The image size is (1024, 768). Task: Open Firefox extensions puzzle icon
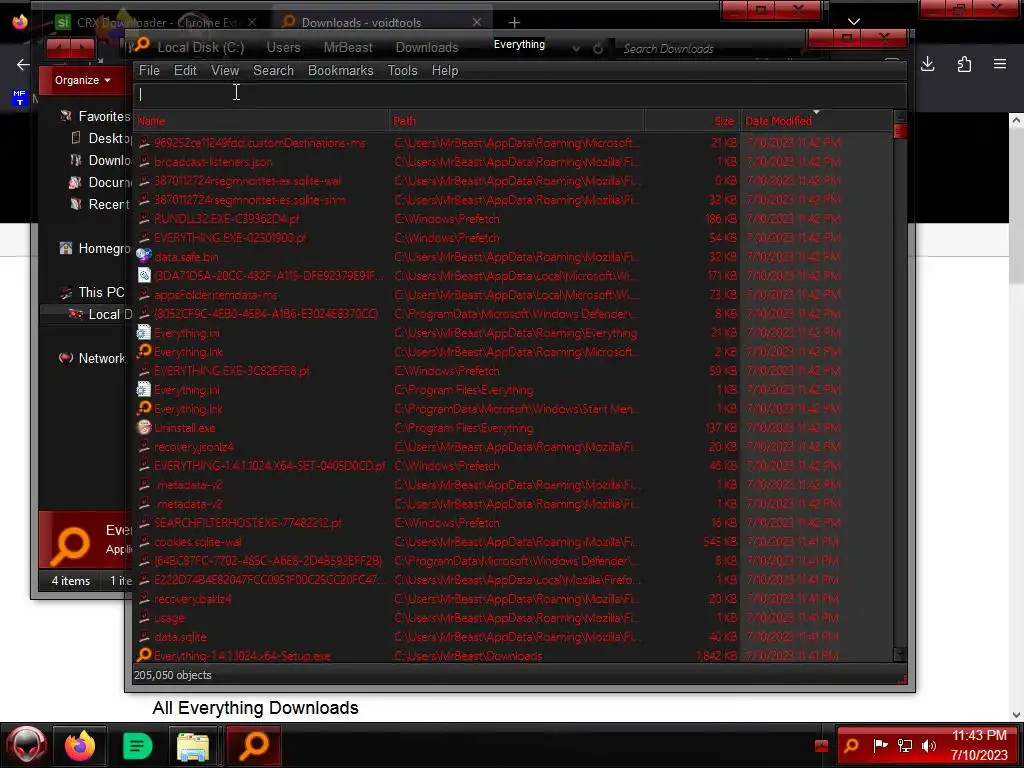pos(964,64)
